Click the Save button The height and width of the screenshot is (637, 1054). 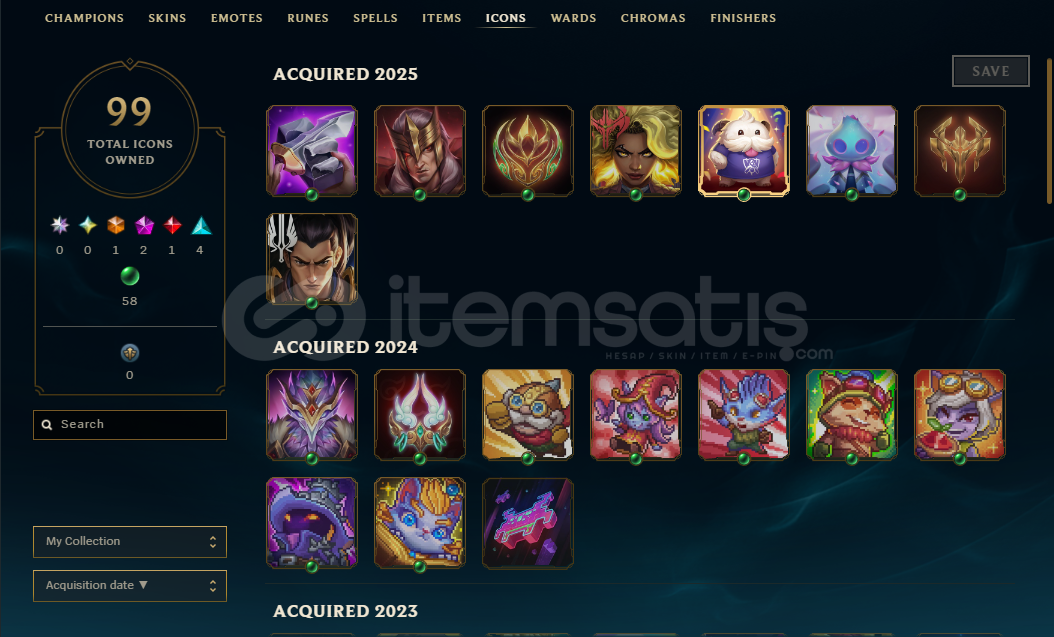click(x=990, y=71)
